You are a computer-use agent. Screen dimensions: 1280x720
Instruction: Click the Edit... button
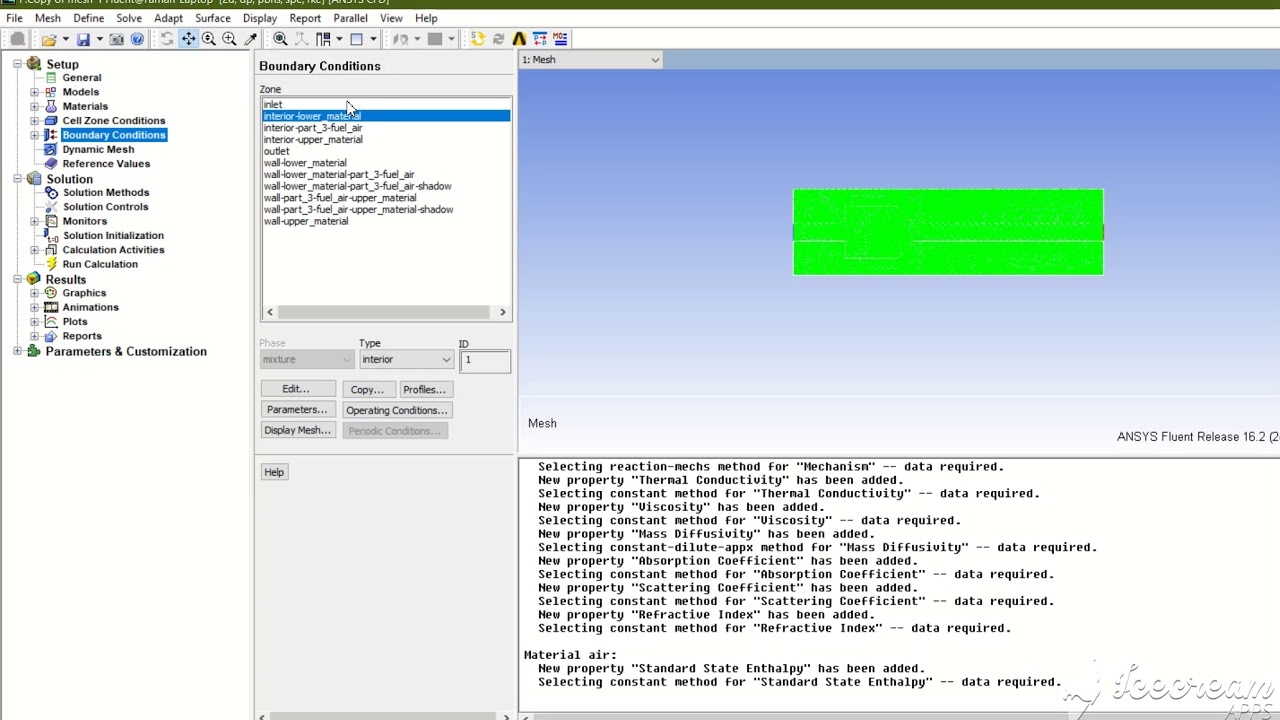(x=296, y=389)
